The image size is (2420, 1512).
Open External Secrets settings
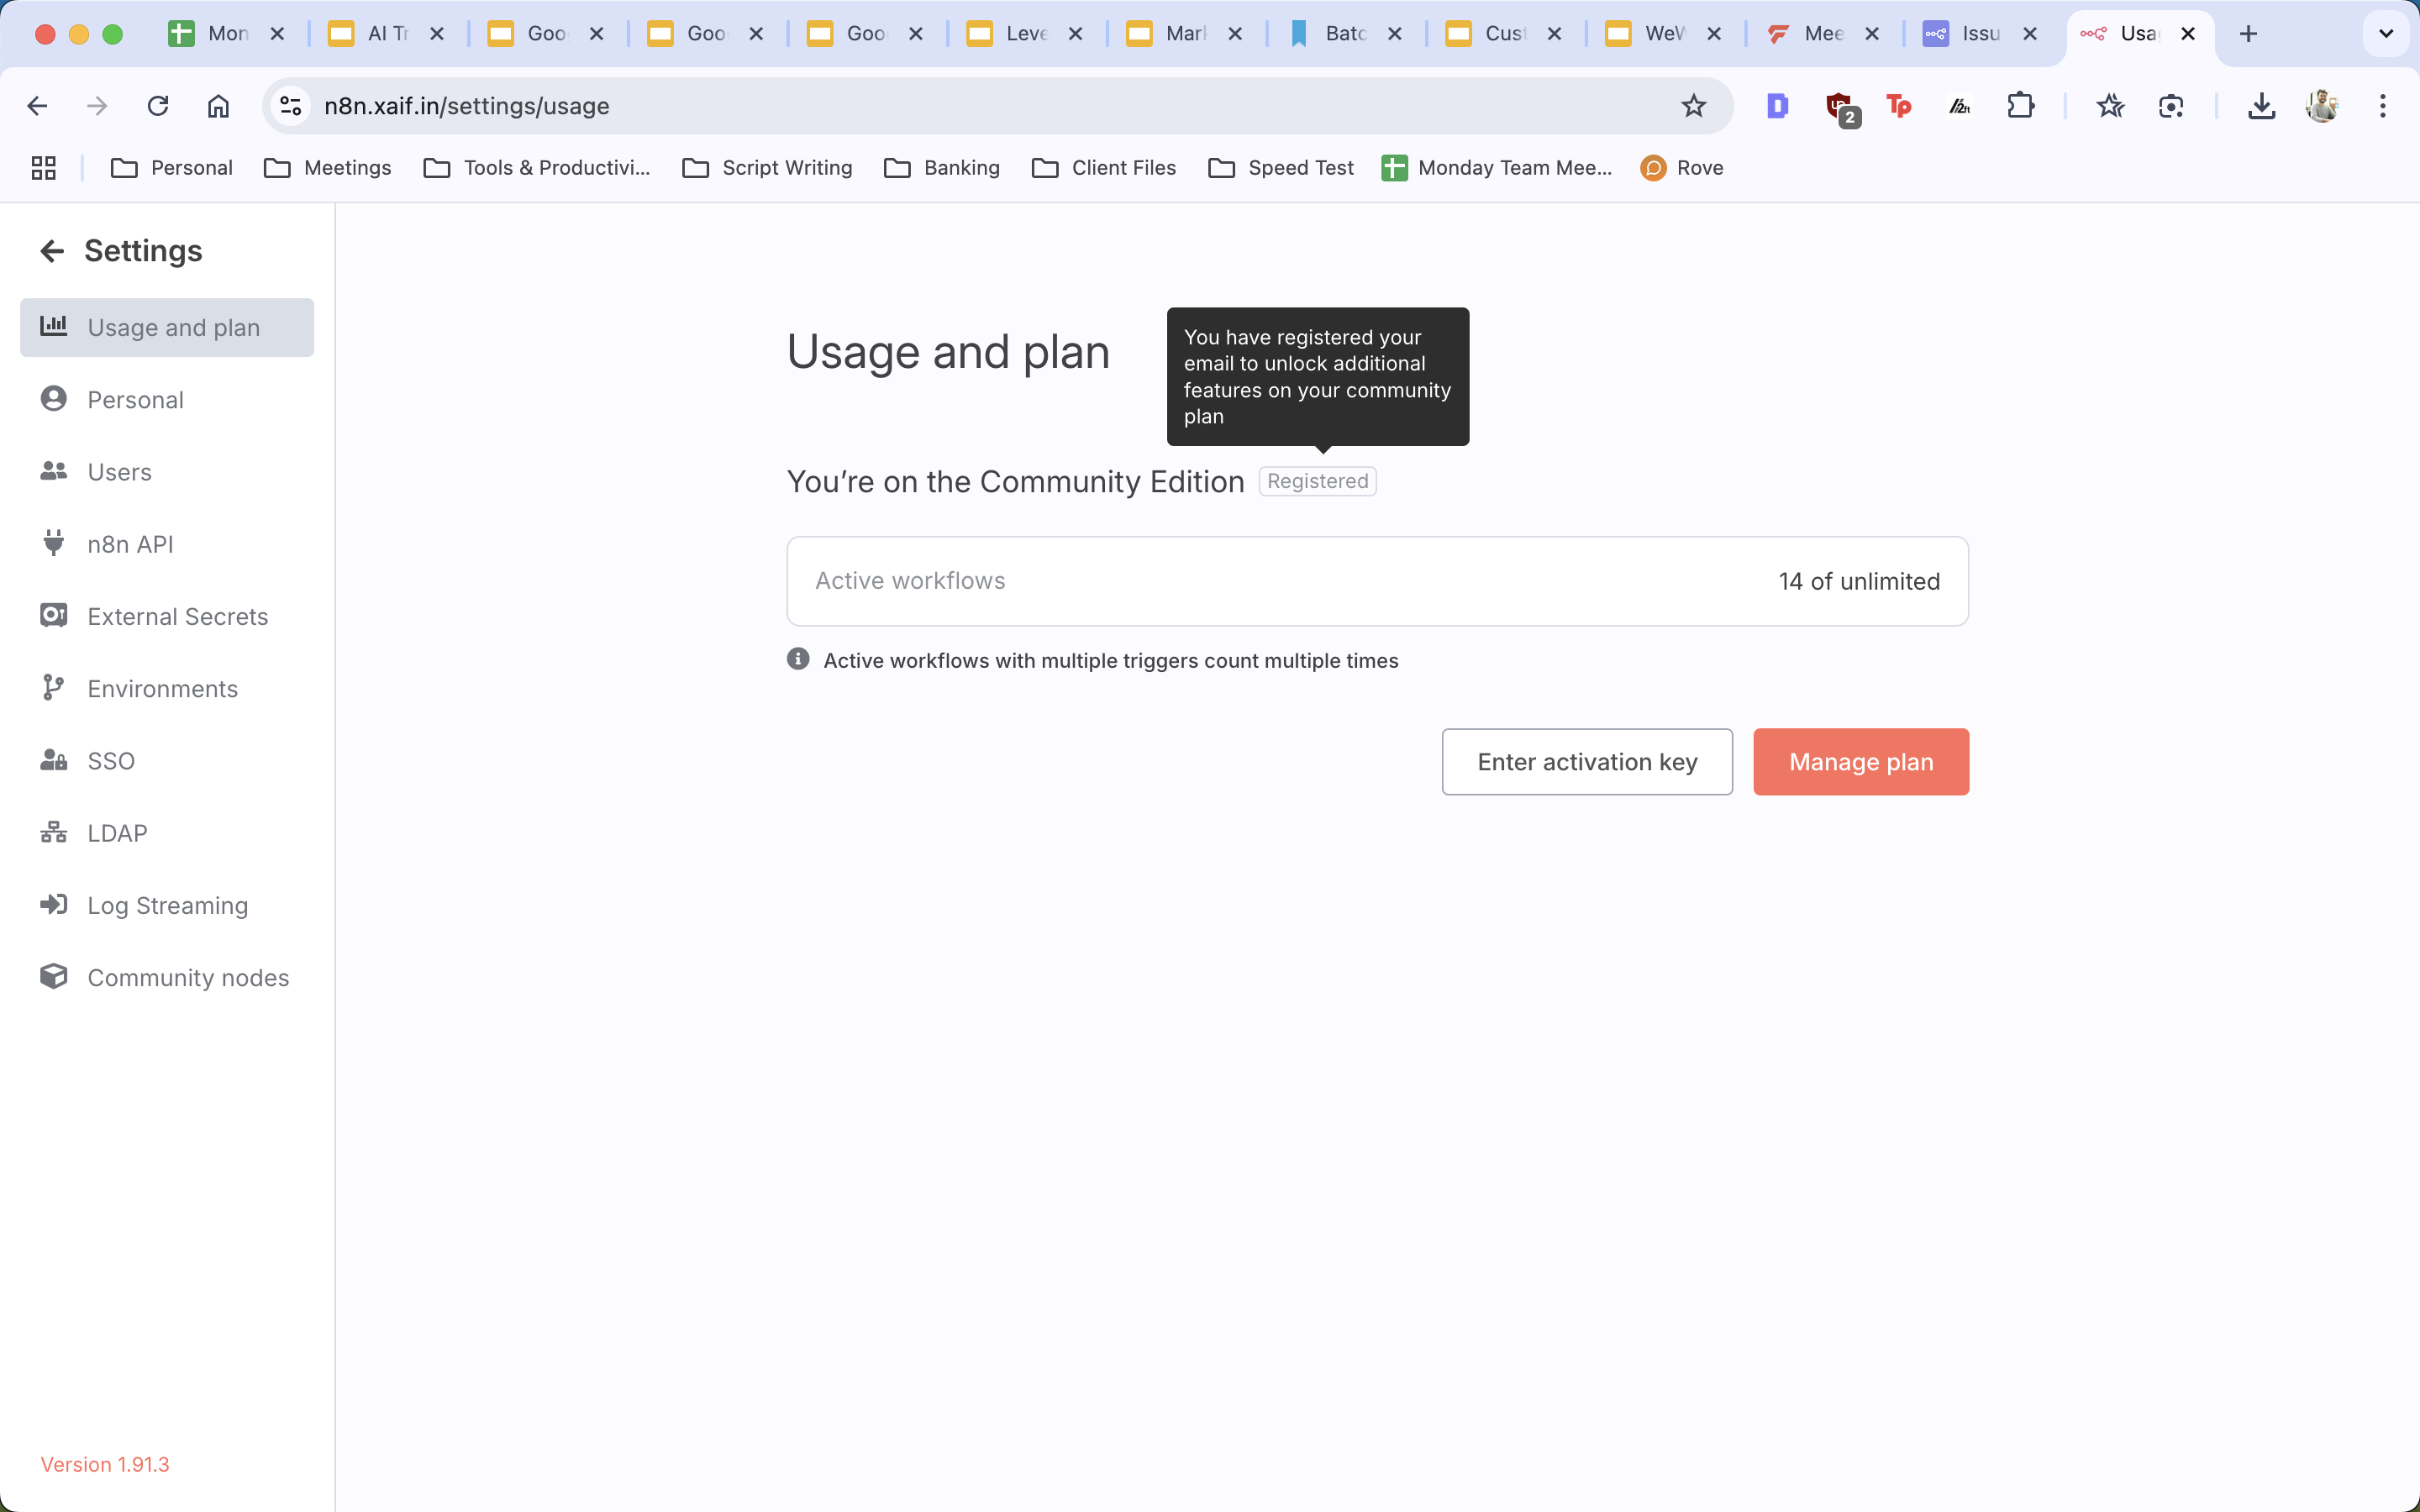pyautogui.click(x=167, y=616)
